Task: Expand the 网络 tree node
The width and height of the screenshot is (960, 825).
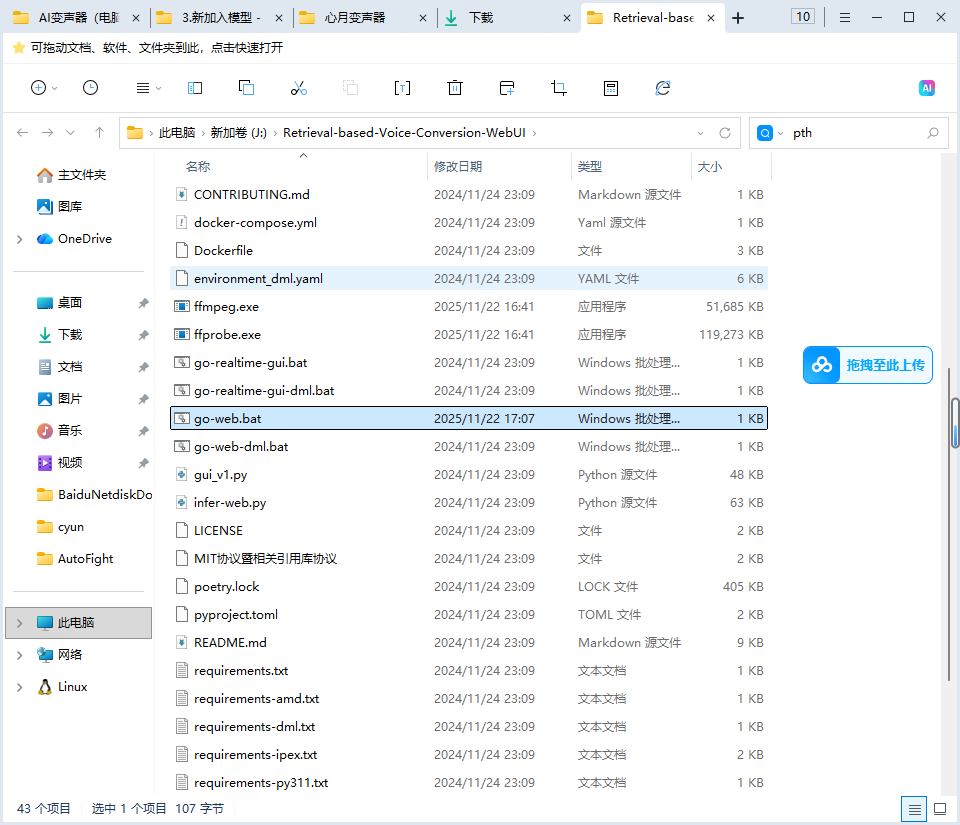Action: 20,655
